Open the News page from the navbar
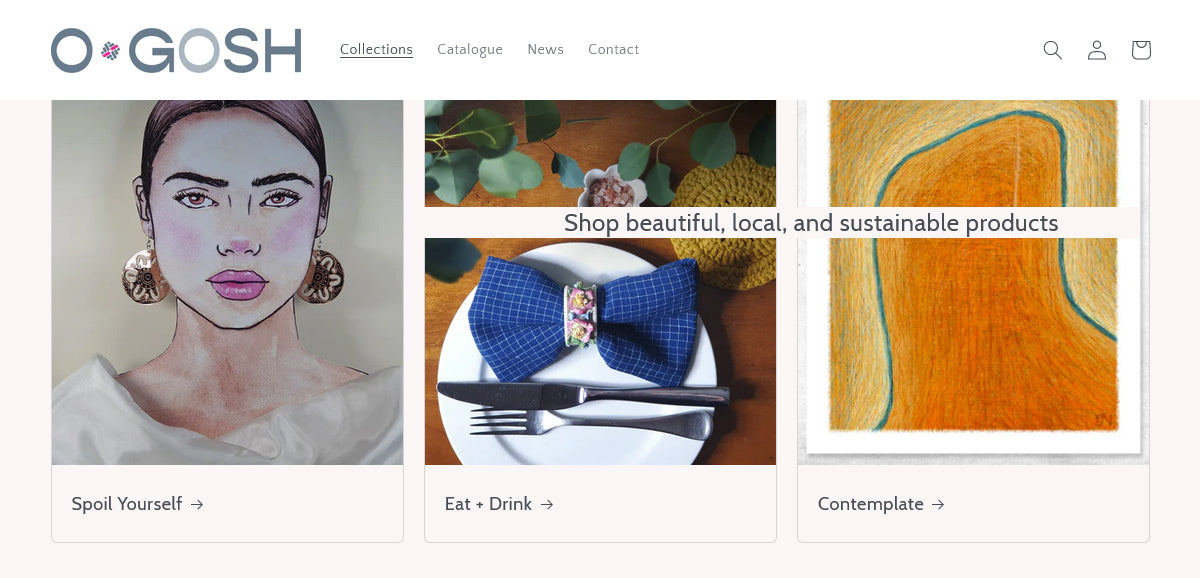The height and width of the screenshot is (578, 1200). coord(545,49)
